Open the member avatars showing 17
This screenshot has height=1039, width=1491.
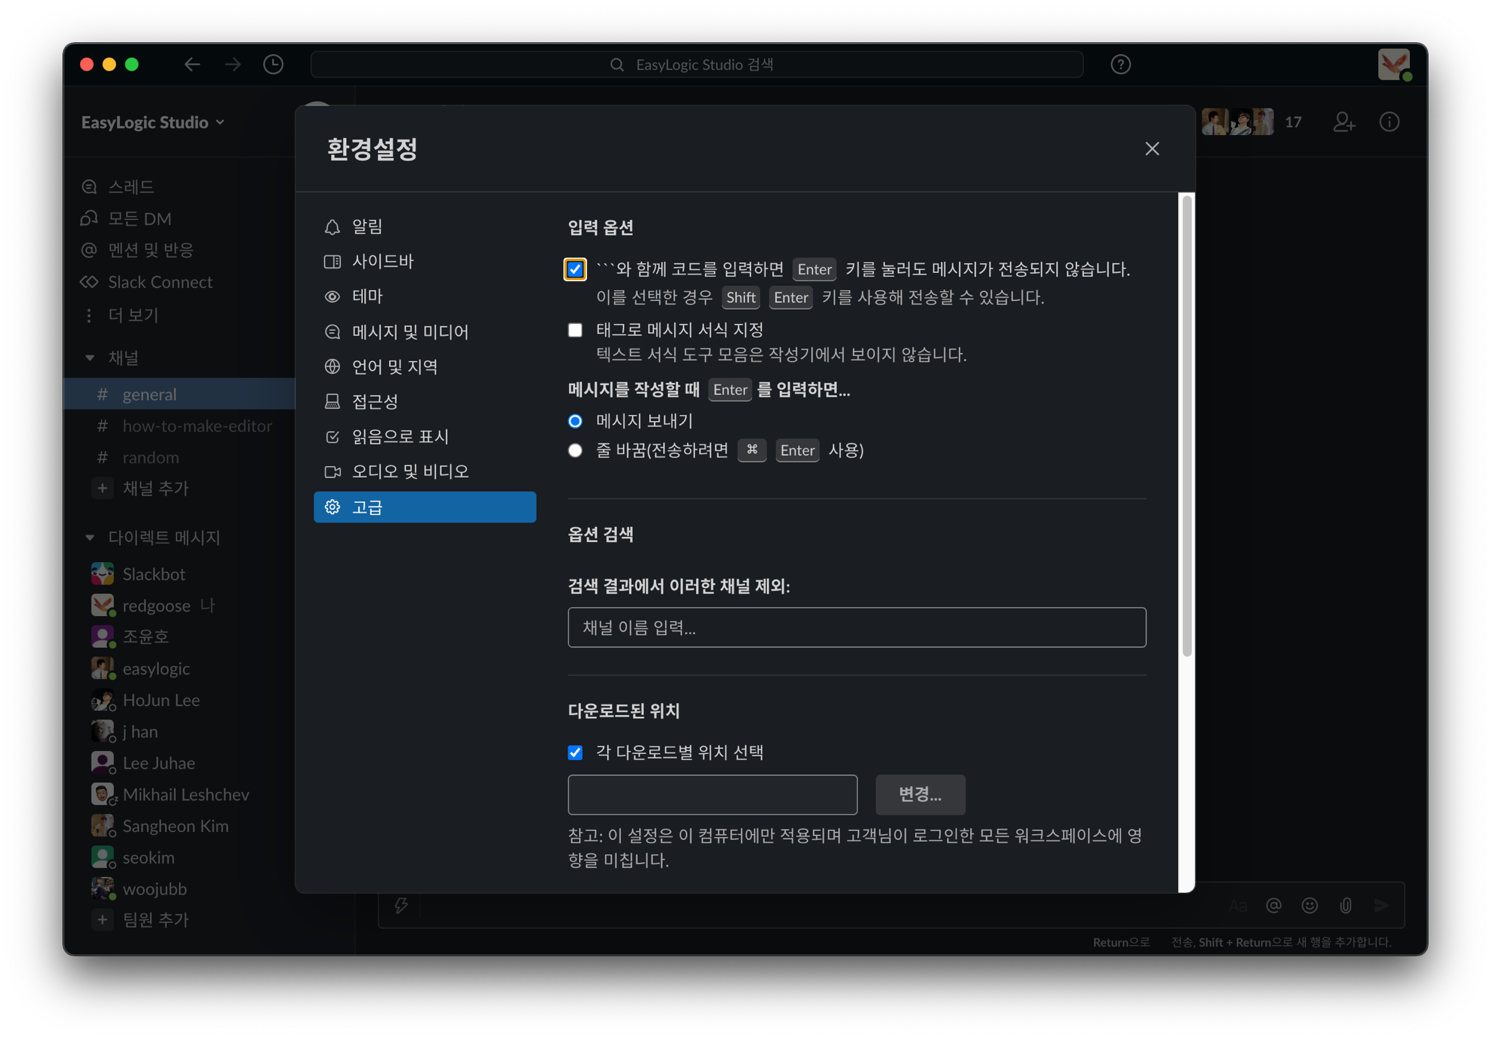pyautogui.click(x=1251, y=122)
